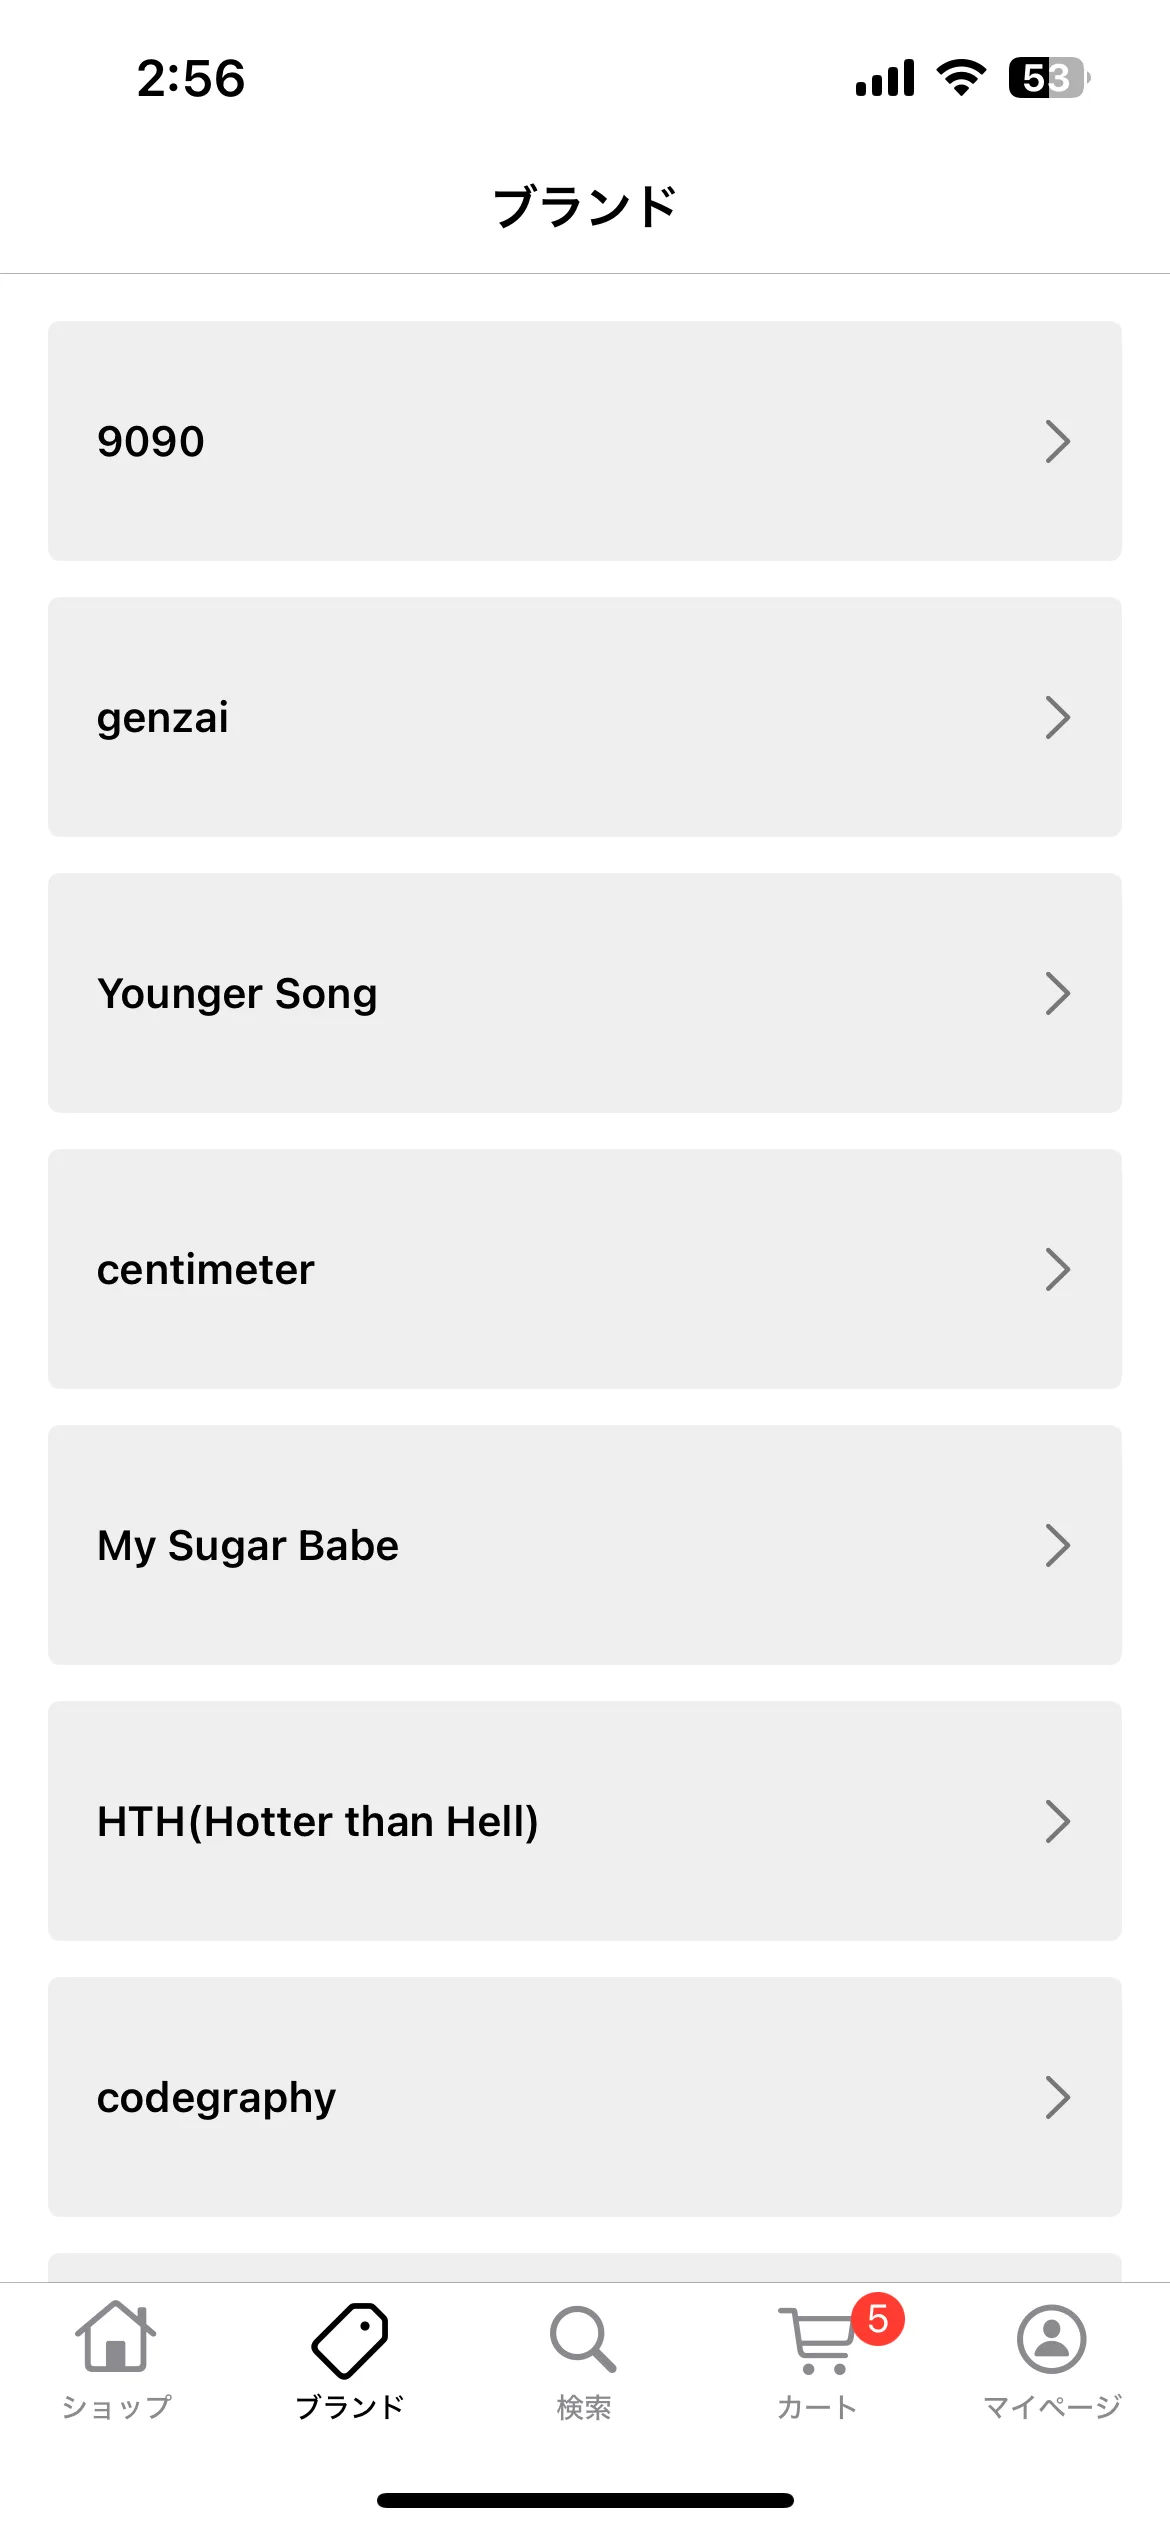Screen dimensions: 1170x2532
Task: Tap the cart badge showing 5
Action: [x=878, y=2319]
